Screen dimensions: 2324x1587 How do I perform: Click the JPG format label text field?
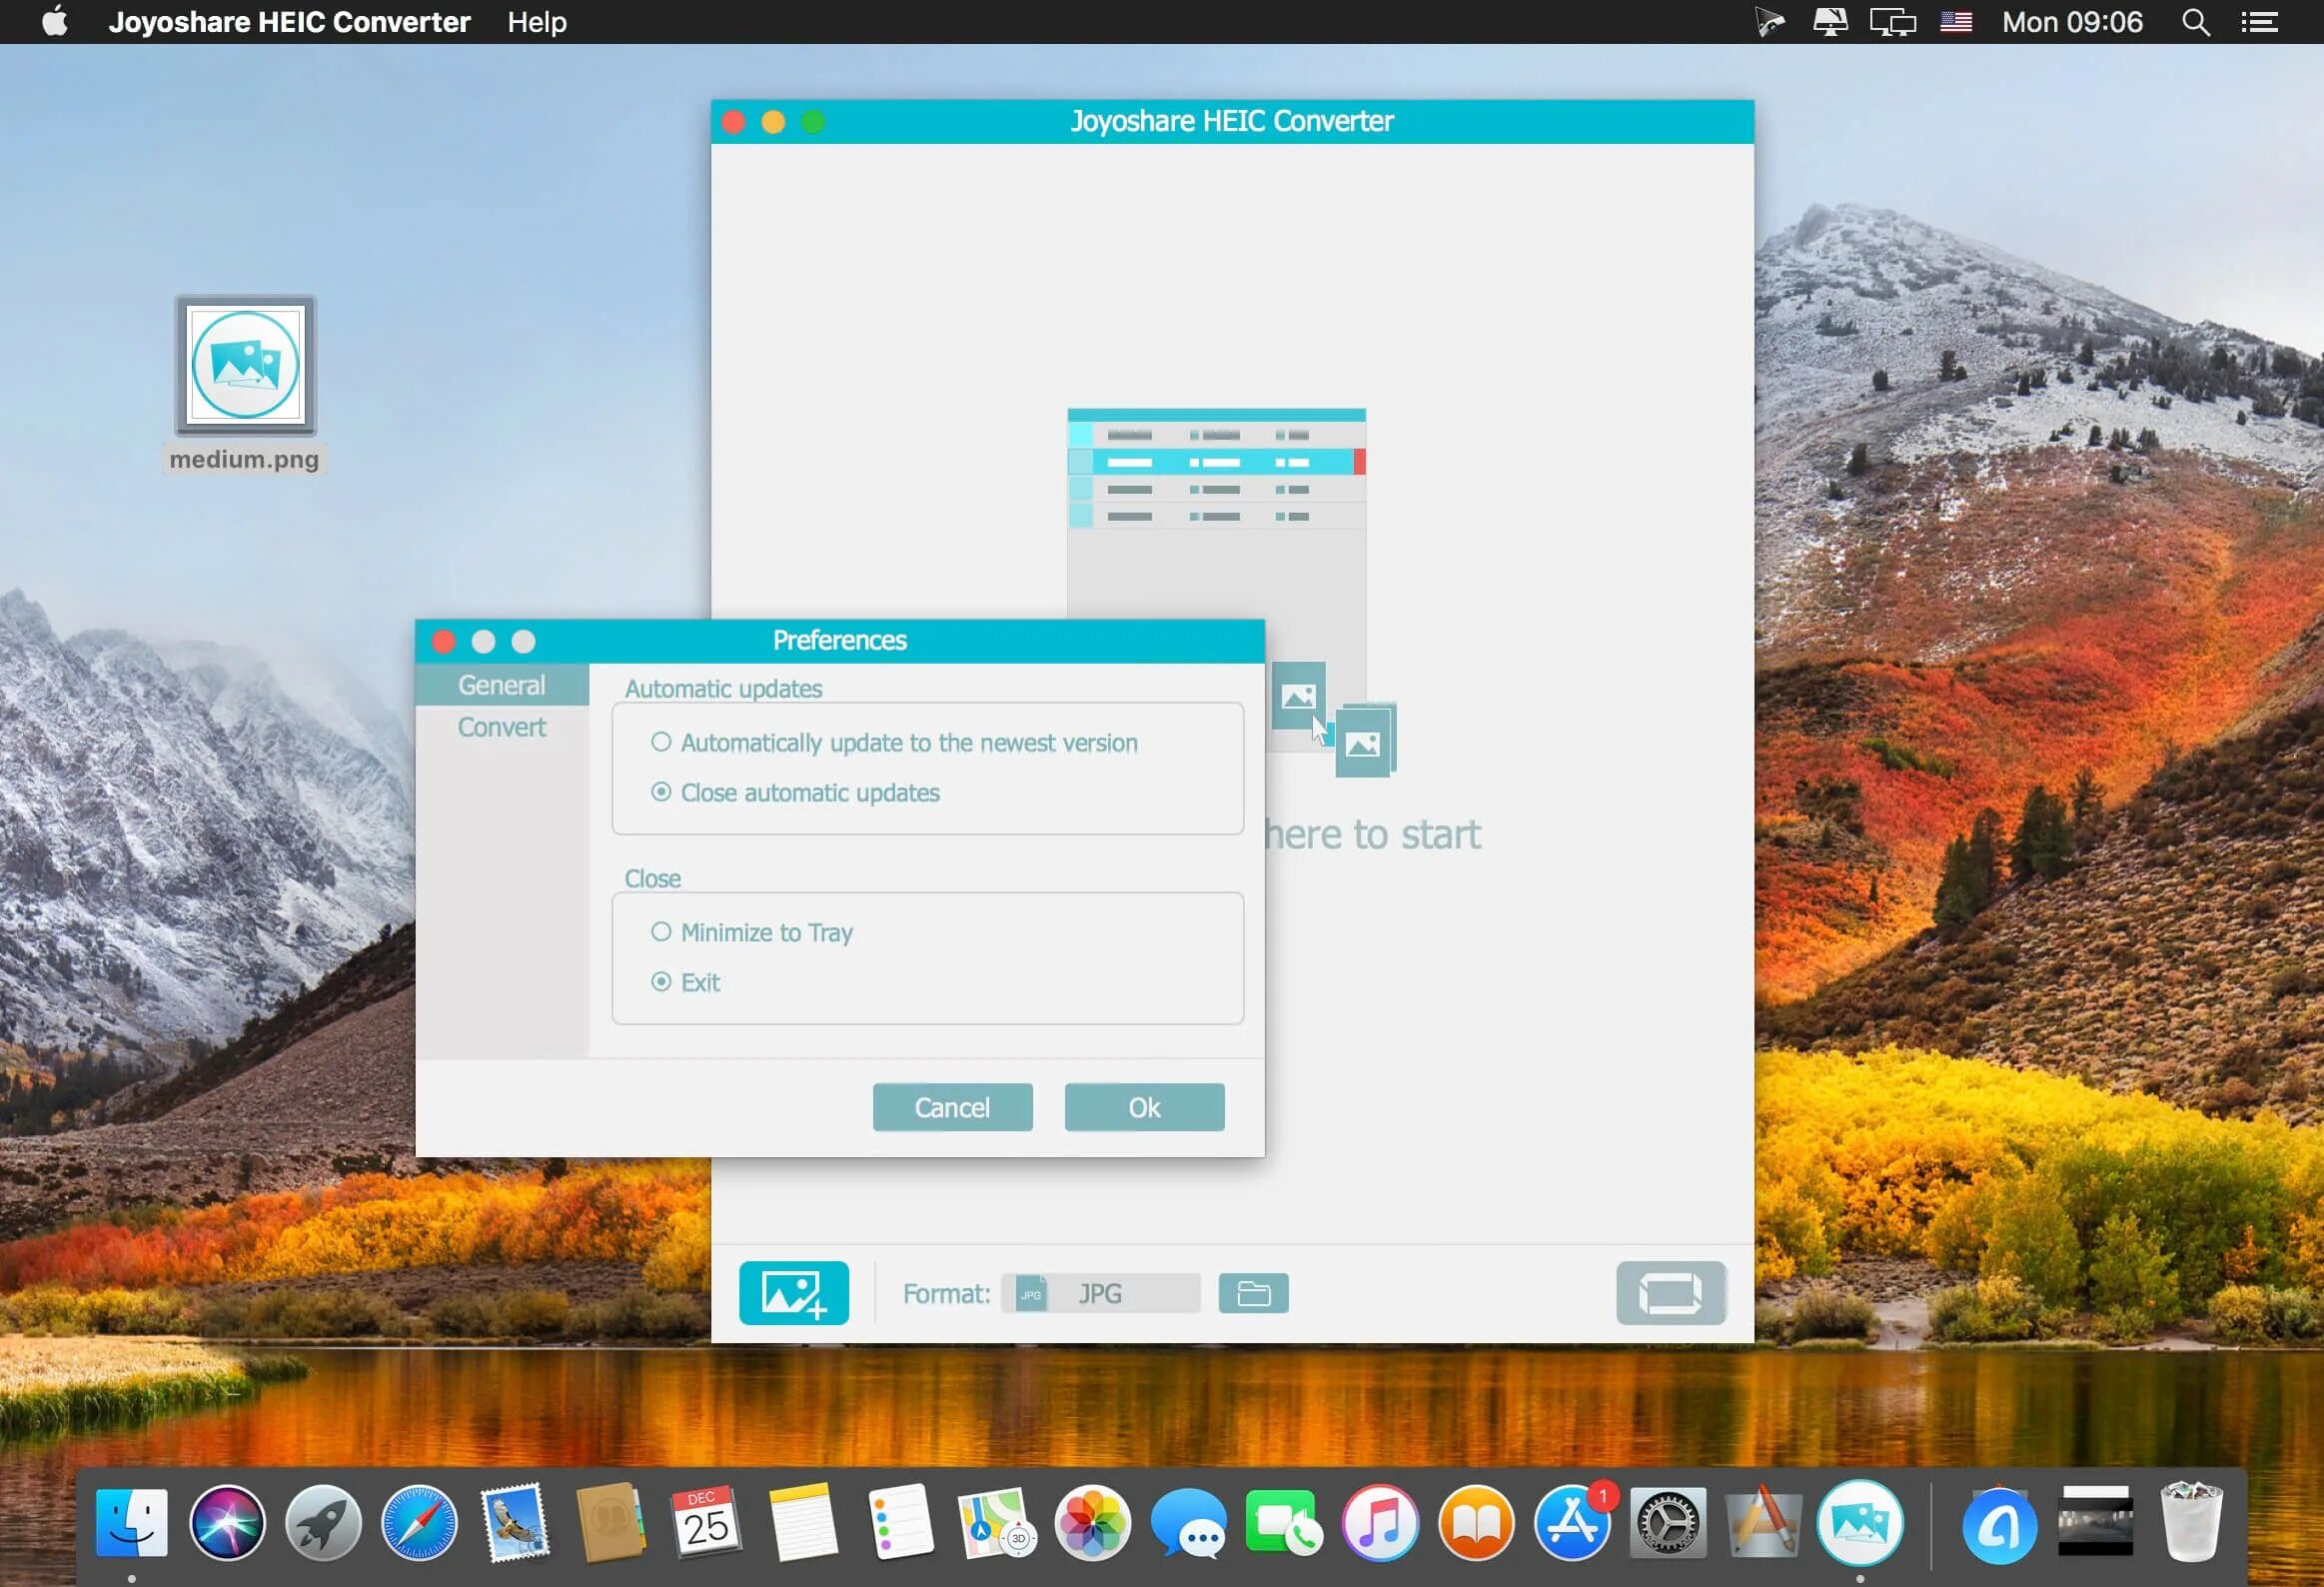click(1102, 1292)
